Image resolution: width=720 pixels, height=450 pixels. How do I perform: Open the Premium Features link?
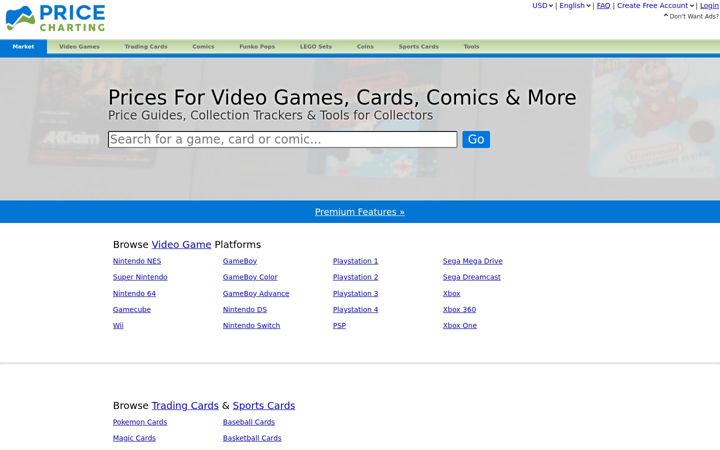coord(360,212)
